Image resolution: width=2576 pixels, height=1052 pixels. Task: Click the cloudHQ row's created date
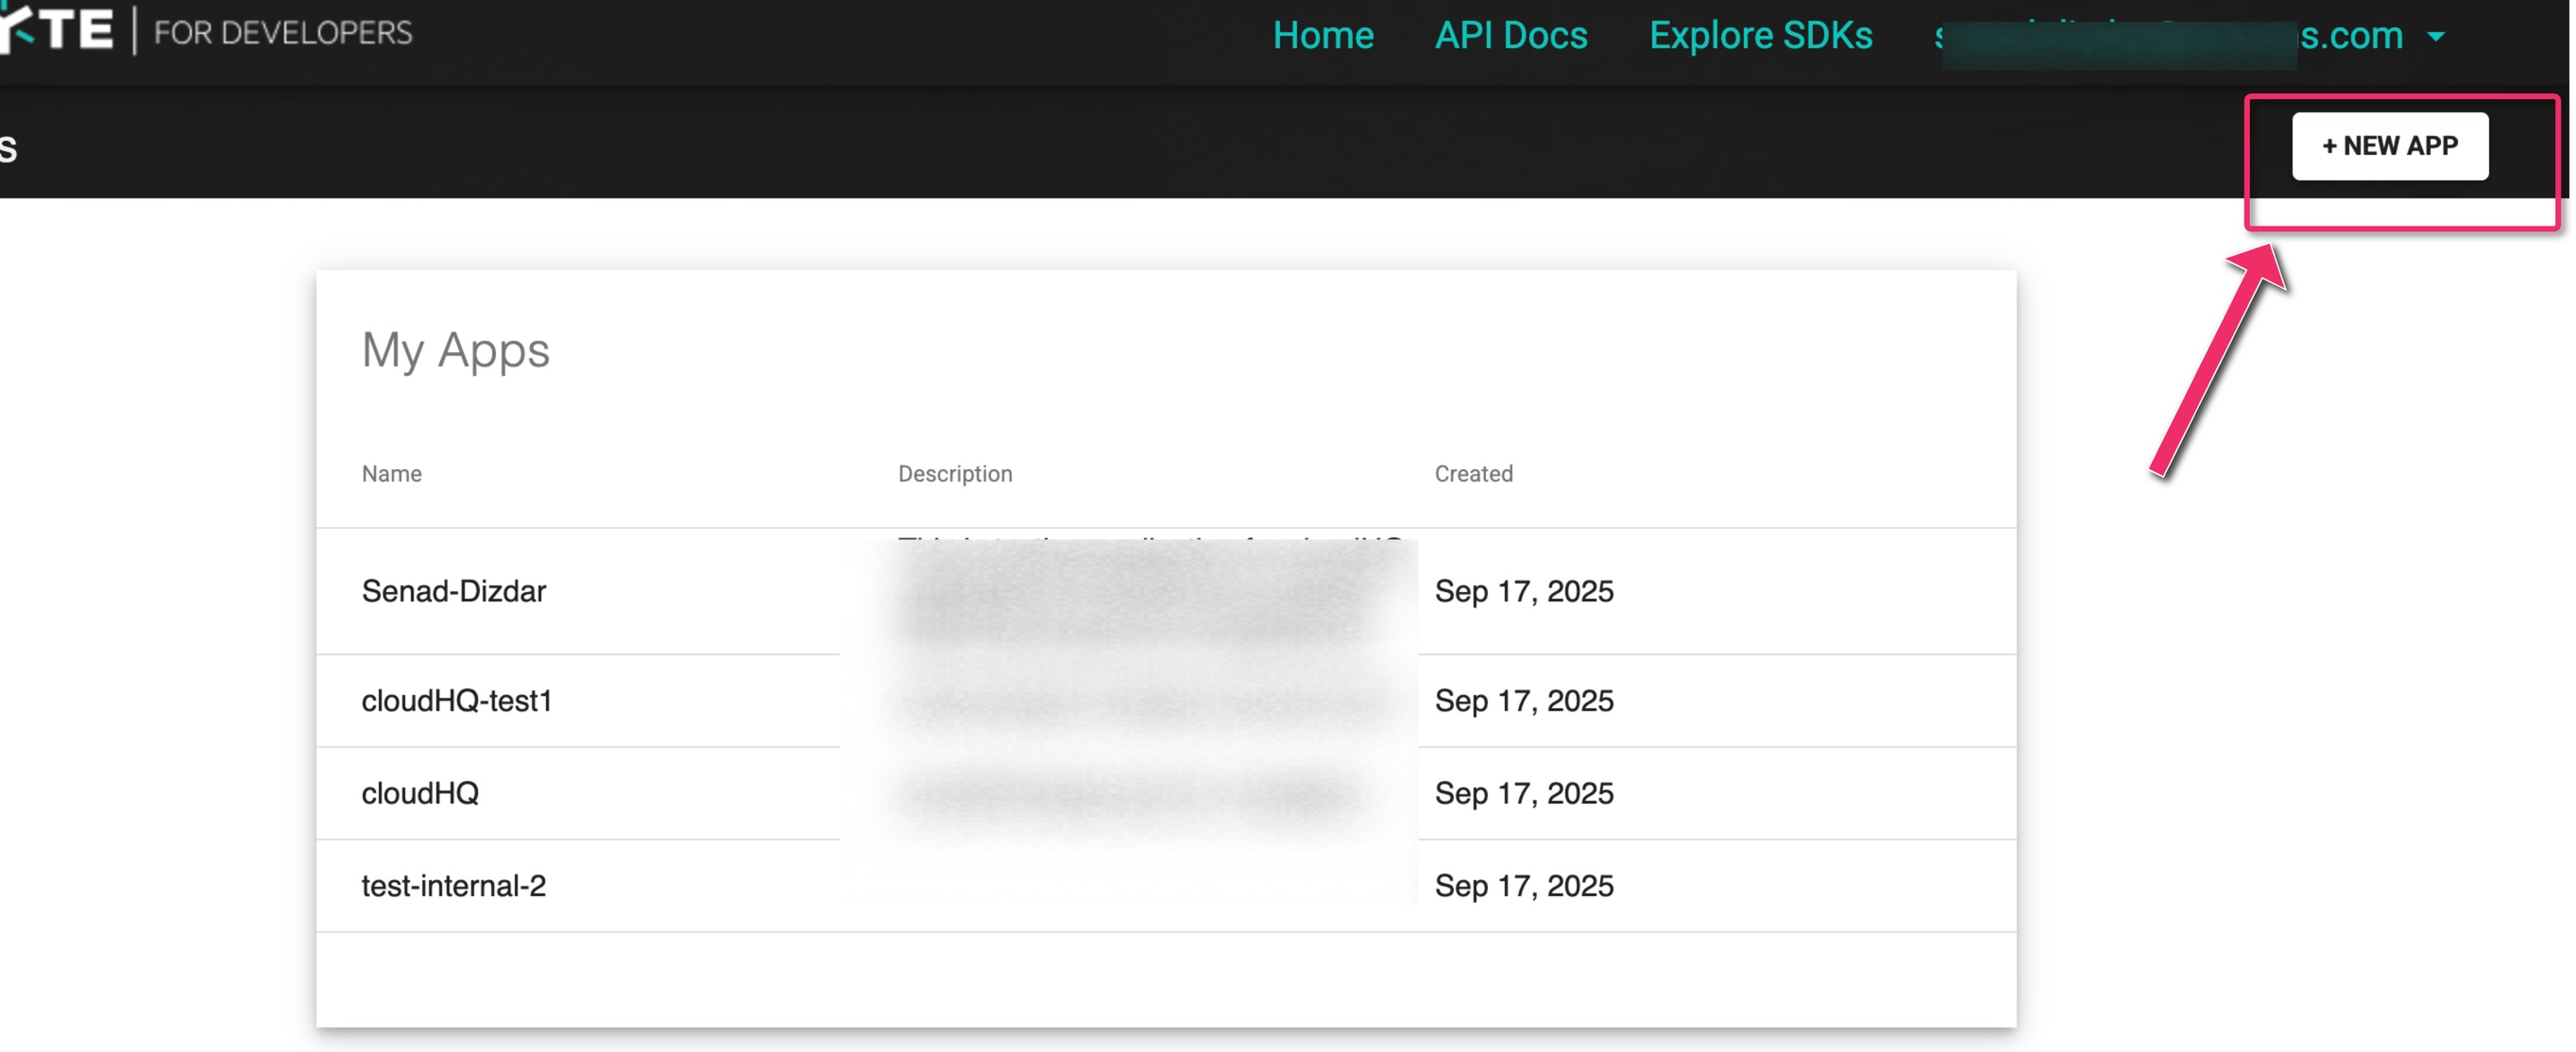pyautogui.click(x=1523, y=793)
